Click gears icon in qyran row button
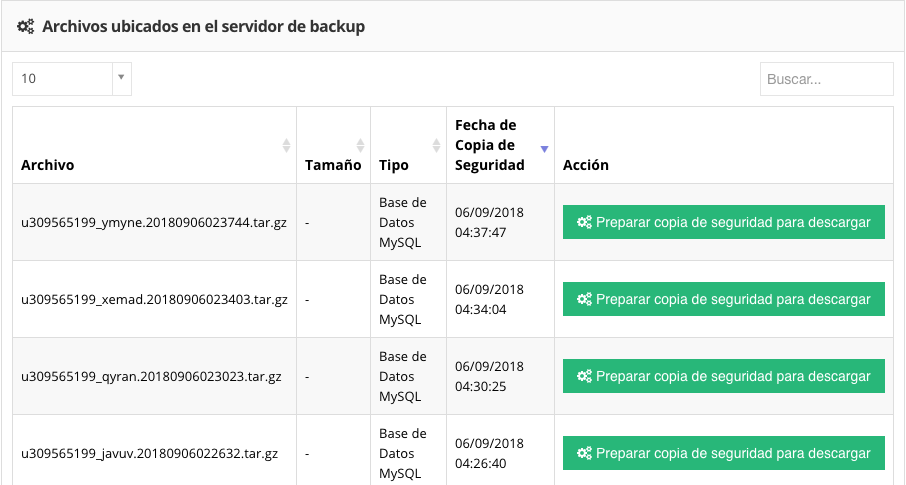 [x=585, y=376]
